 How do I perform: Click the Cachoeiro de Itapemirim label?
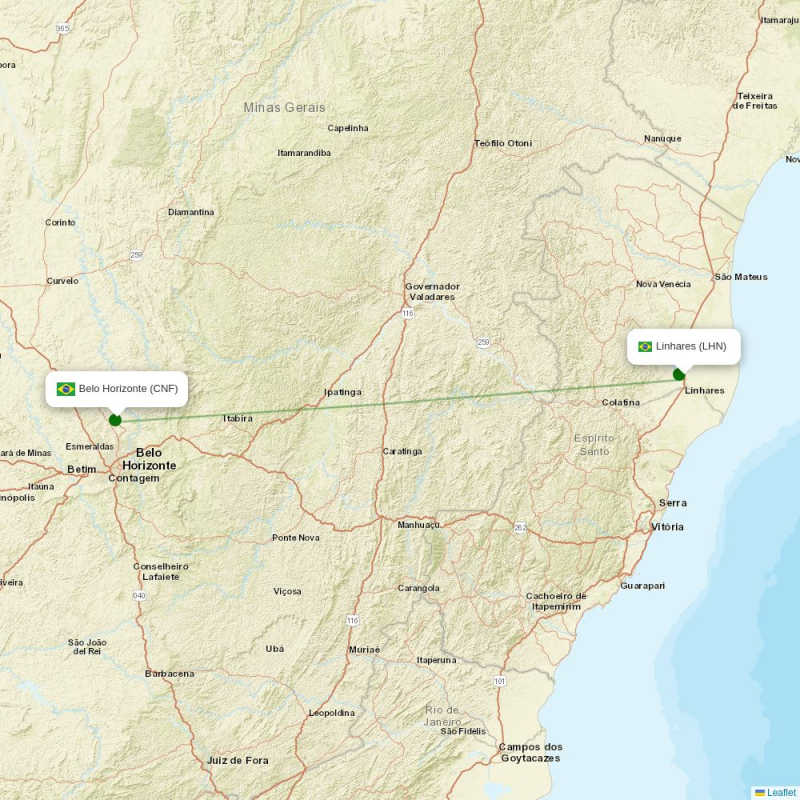pos(556,601)
